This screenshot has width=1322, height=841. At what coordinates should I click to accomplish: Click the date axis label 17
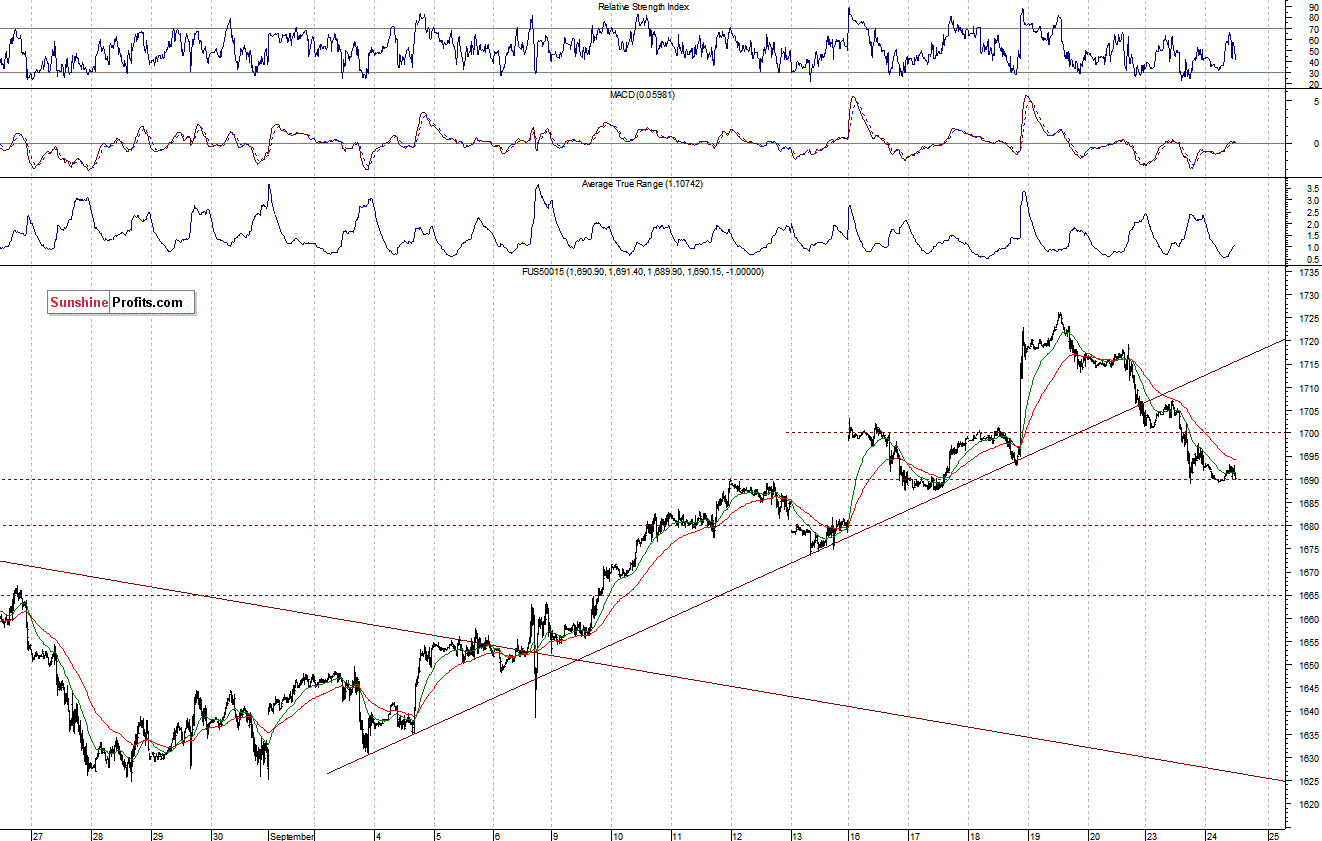(915, 835)
